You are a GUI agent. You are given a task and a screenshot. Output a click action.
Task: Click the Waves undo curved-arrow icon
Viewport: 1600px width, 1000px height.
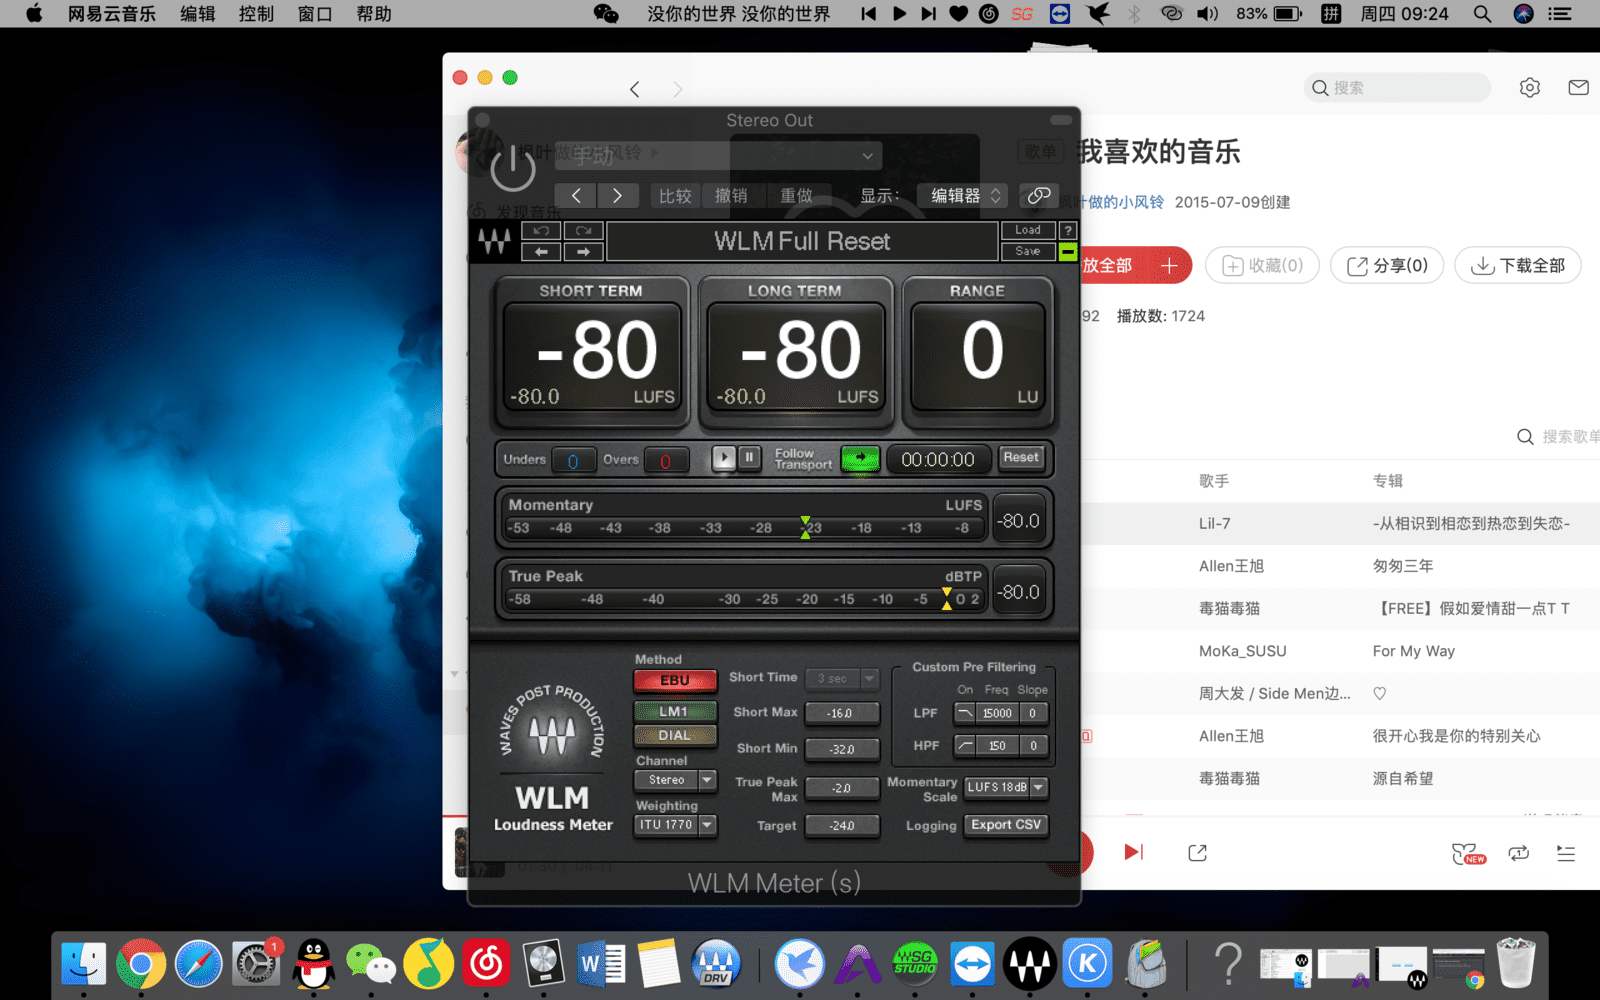click(541, 231)
